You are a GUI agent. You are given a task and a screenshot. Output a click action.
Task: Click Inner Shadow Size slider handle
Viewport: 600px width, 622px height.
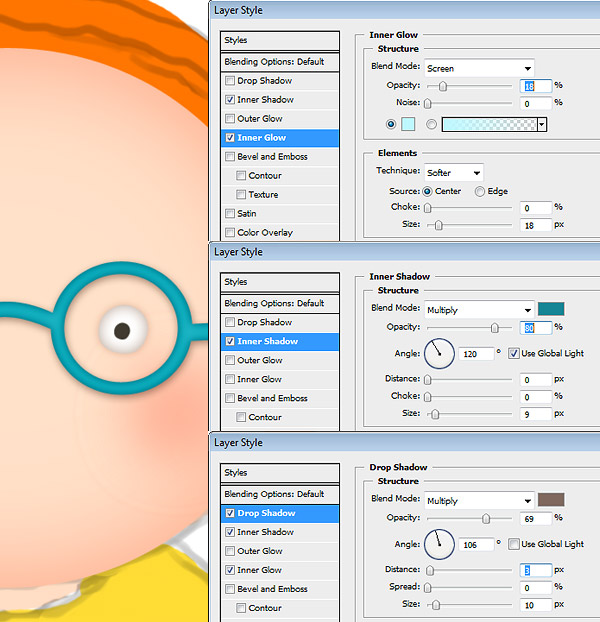[435, 414]
